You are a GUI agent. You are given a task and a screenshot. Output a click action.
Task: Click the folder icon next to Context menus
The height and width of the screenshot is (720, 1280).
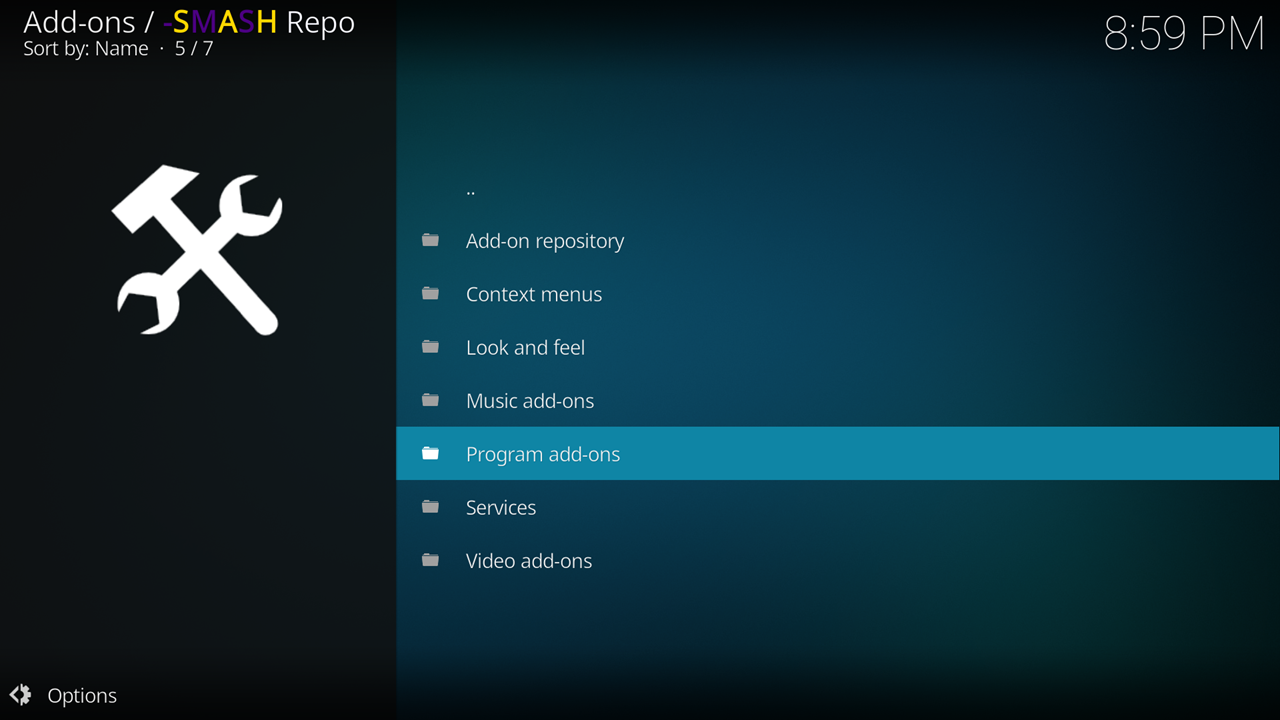pos(430,294)
